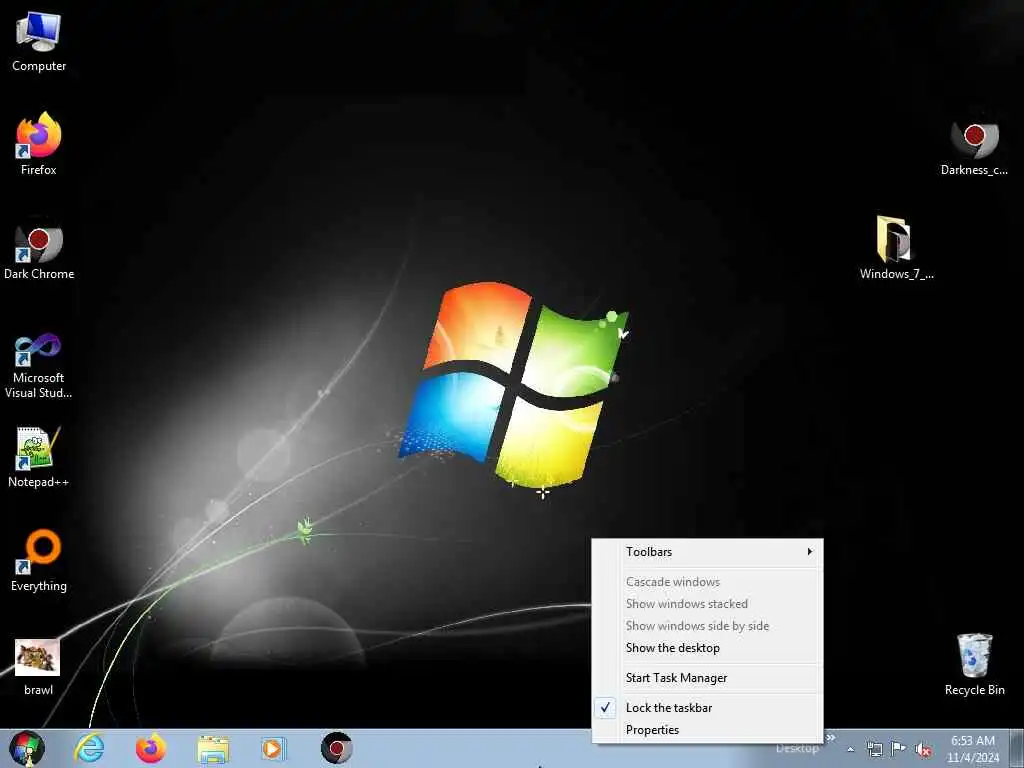Click the Toolbars submenu arrow

810,552
